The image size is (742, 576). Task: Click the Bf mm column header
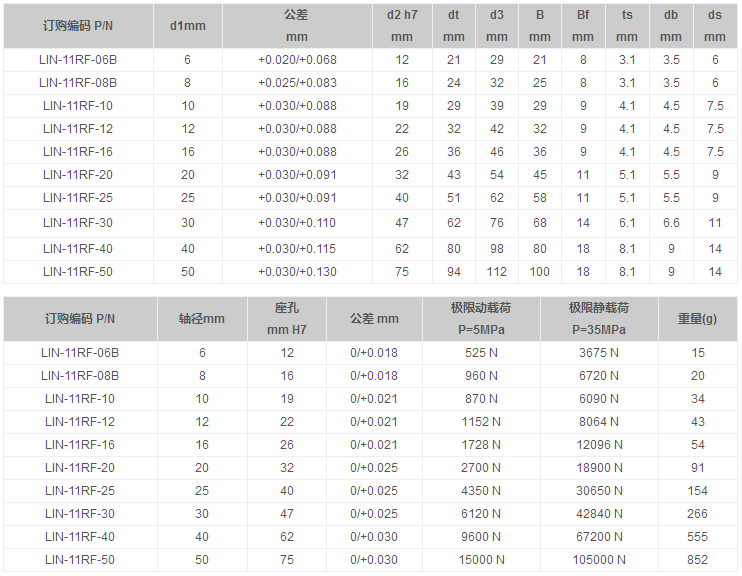coord(583,26)
